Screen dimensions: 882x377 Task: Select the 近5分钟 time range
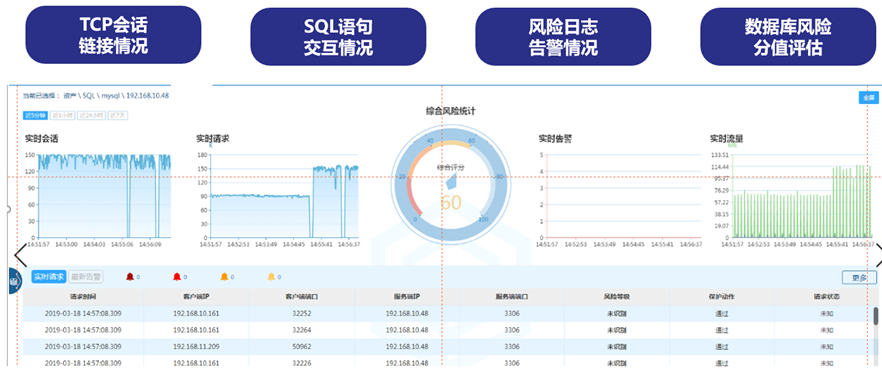coord(35,115)
